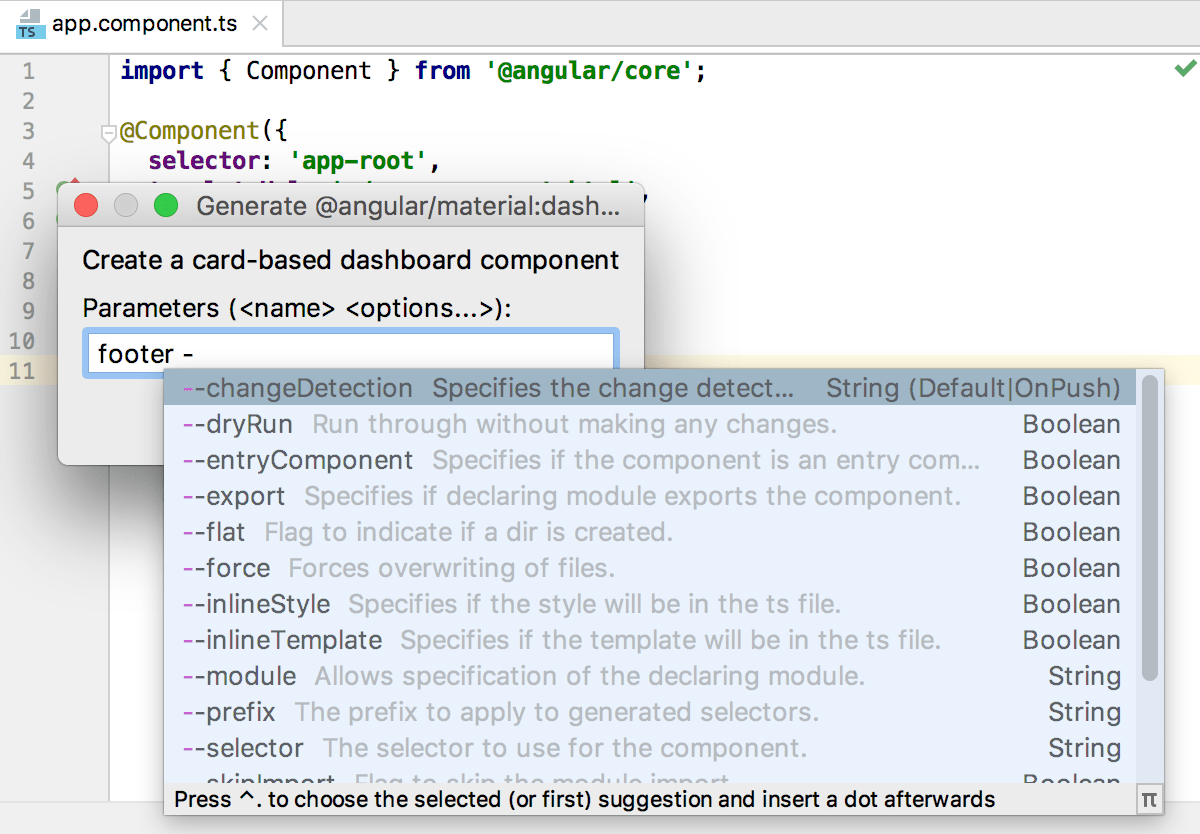This screenshot has width=1200, height=834.
Task: Click the 'Parameters (<name> <options...>):' label
Action: (297, 308)
